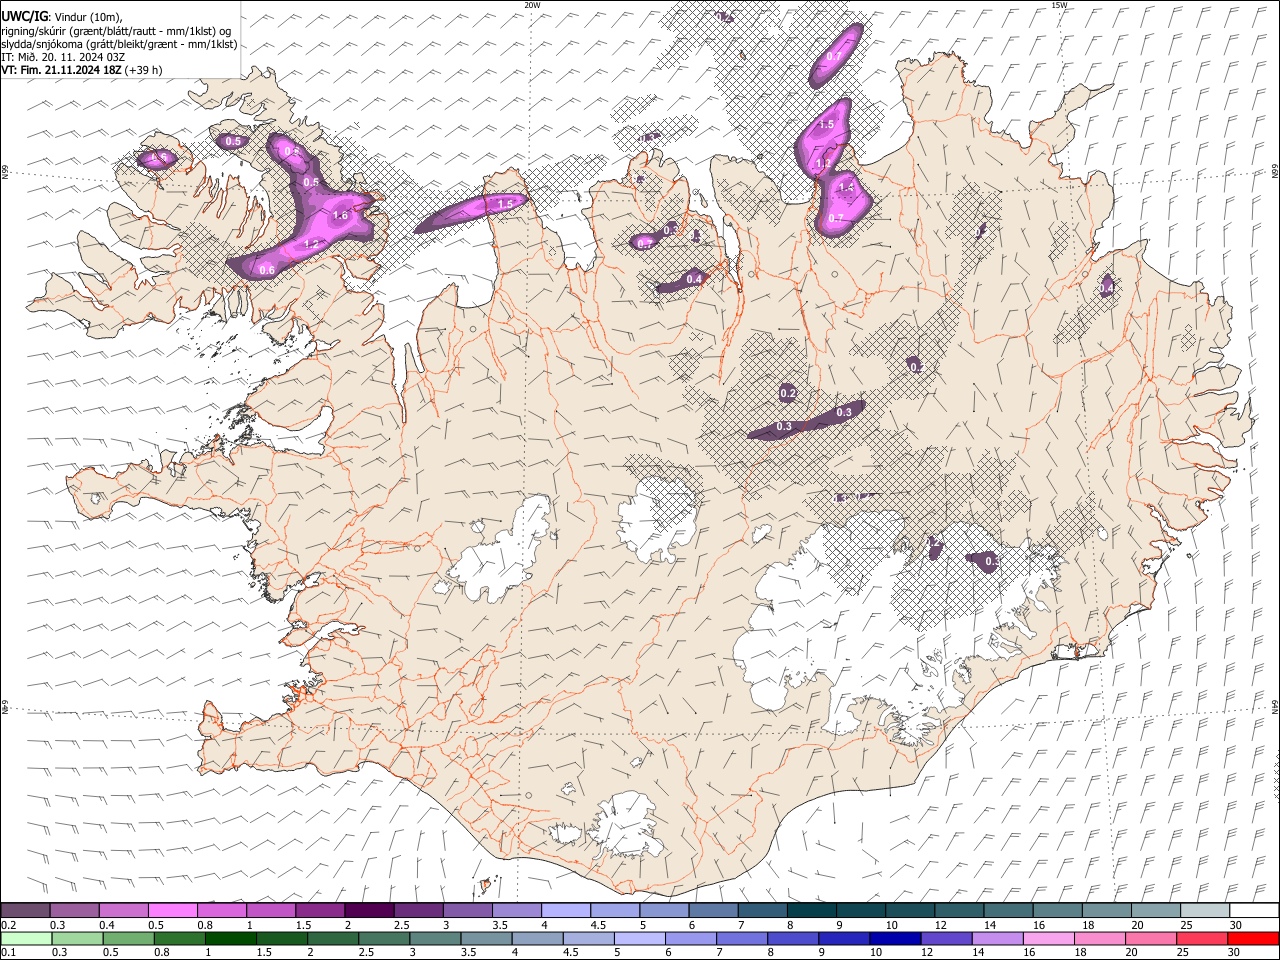This screenshot has width=1280, height=960.
Task: Select the deep blue 10 swatch in lower legend row
Action: pos(894,938)
